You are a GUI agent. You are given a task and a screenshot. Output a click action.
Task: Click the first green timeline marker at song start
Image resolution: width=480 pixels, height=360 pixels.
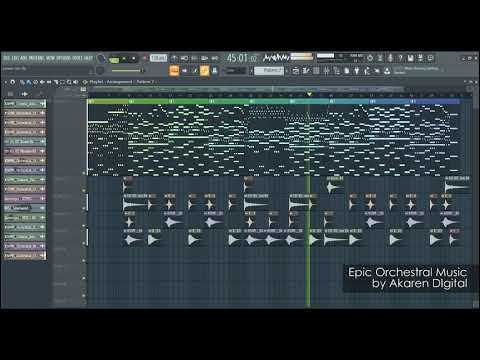[x=108, y=101]
